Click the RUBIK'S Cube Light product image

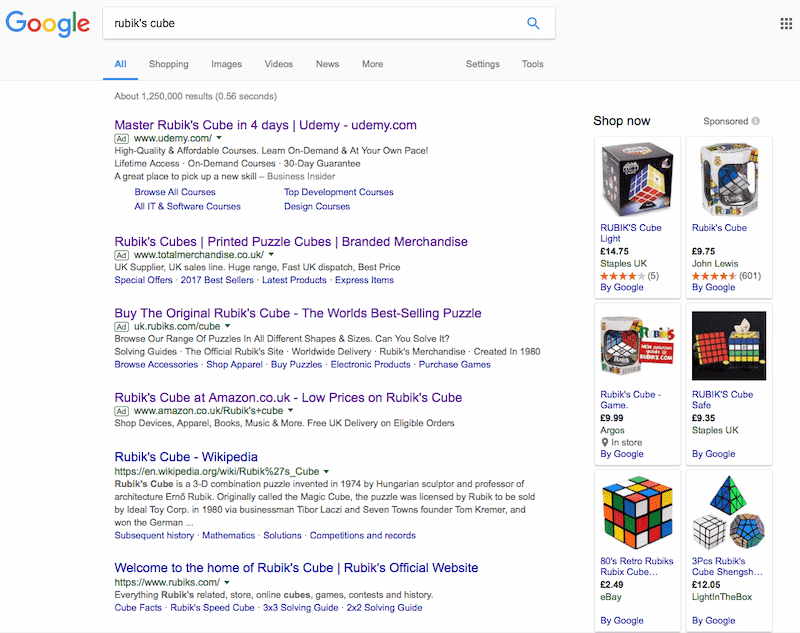click(637, 179)
